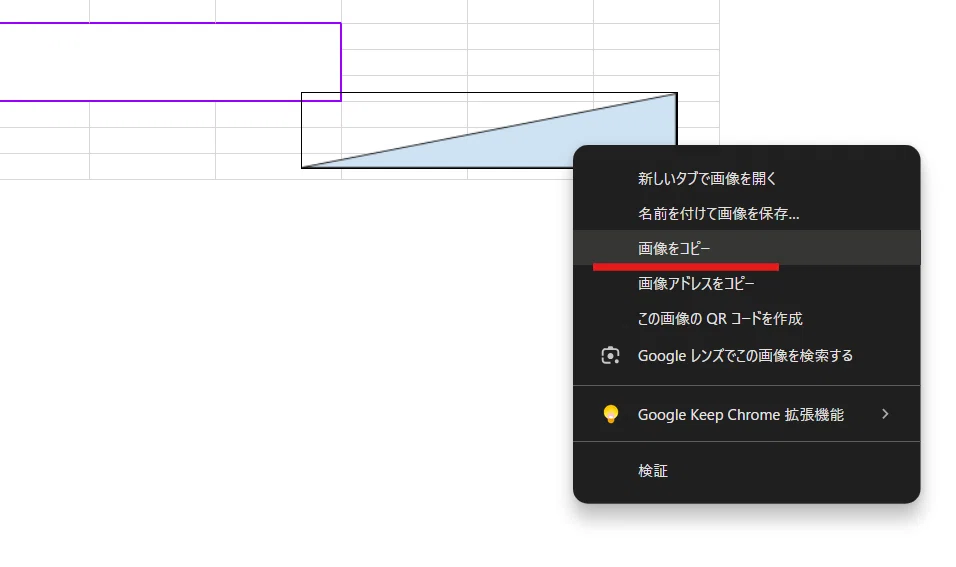
Task: Choose 名前を付けて画像を保存 menu entry
Action: click(x=746, y=213)
